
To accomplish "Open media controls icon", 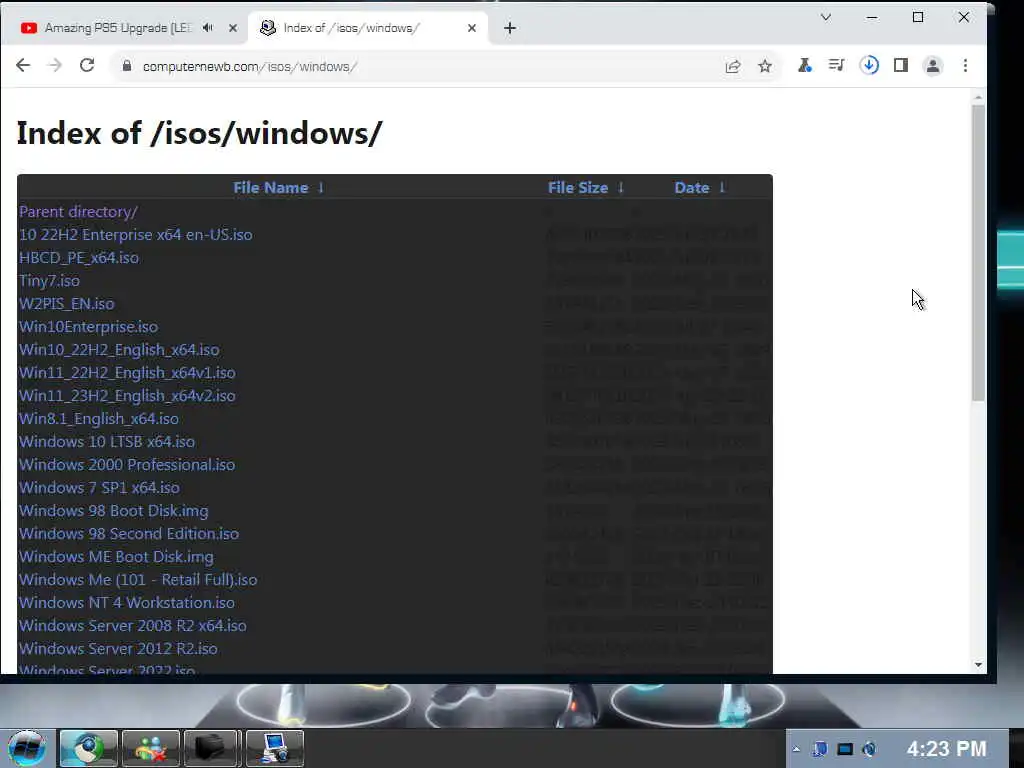I will pyautogui.click(x=837, y=65).
